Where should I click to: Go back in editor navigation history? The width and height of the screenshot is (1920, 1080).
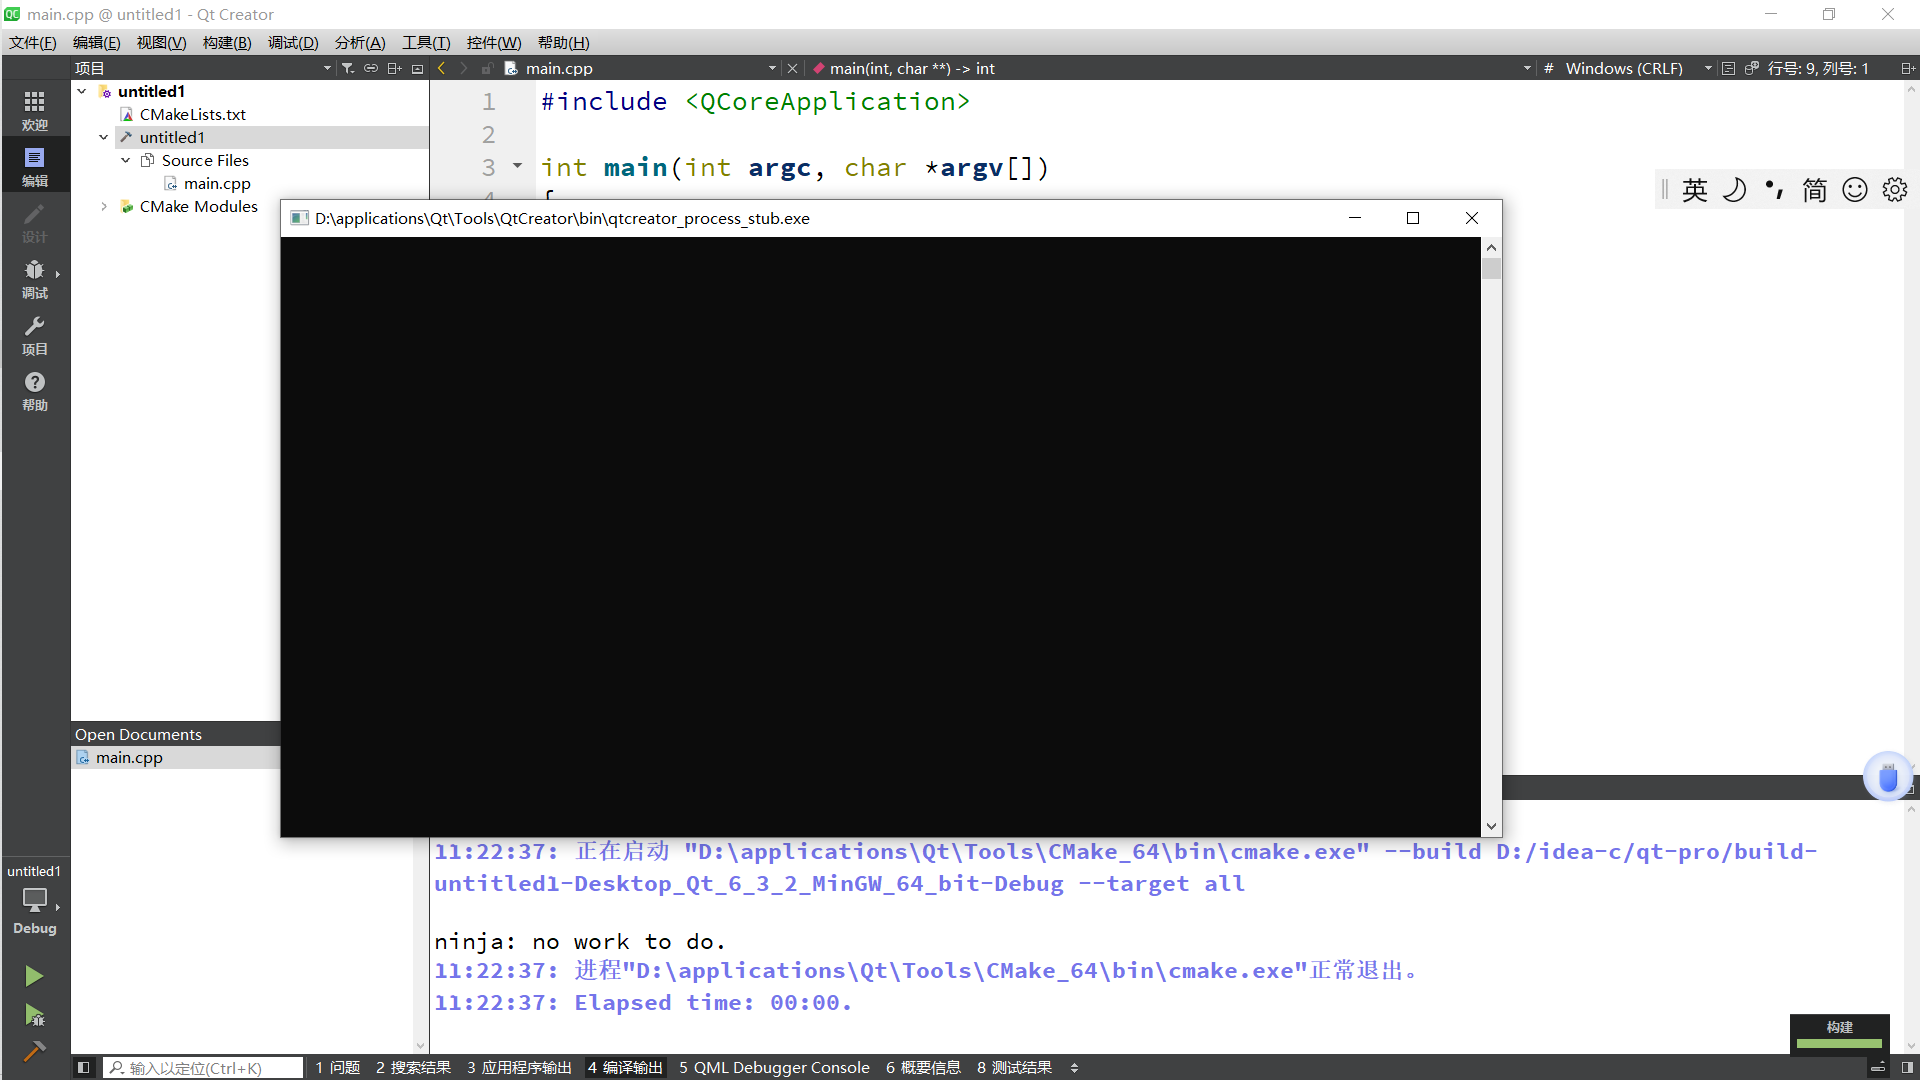[x=441, y=68]
